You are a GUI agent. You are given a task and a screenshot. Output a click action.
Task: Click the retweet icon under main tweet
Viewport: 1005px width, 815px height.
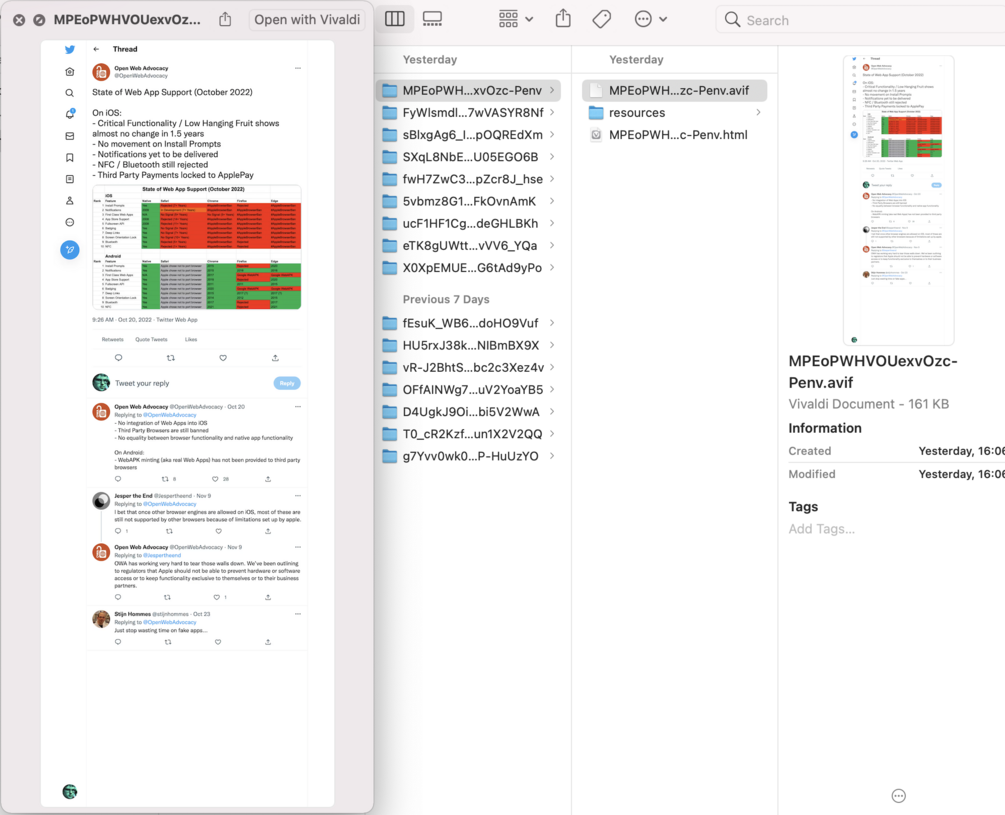pyautogui.click(x=170, y=358)
